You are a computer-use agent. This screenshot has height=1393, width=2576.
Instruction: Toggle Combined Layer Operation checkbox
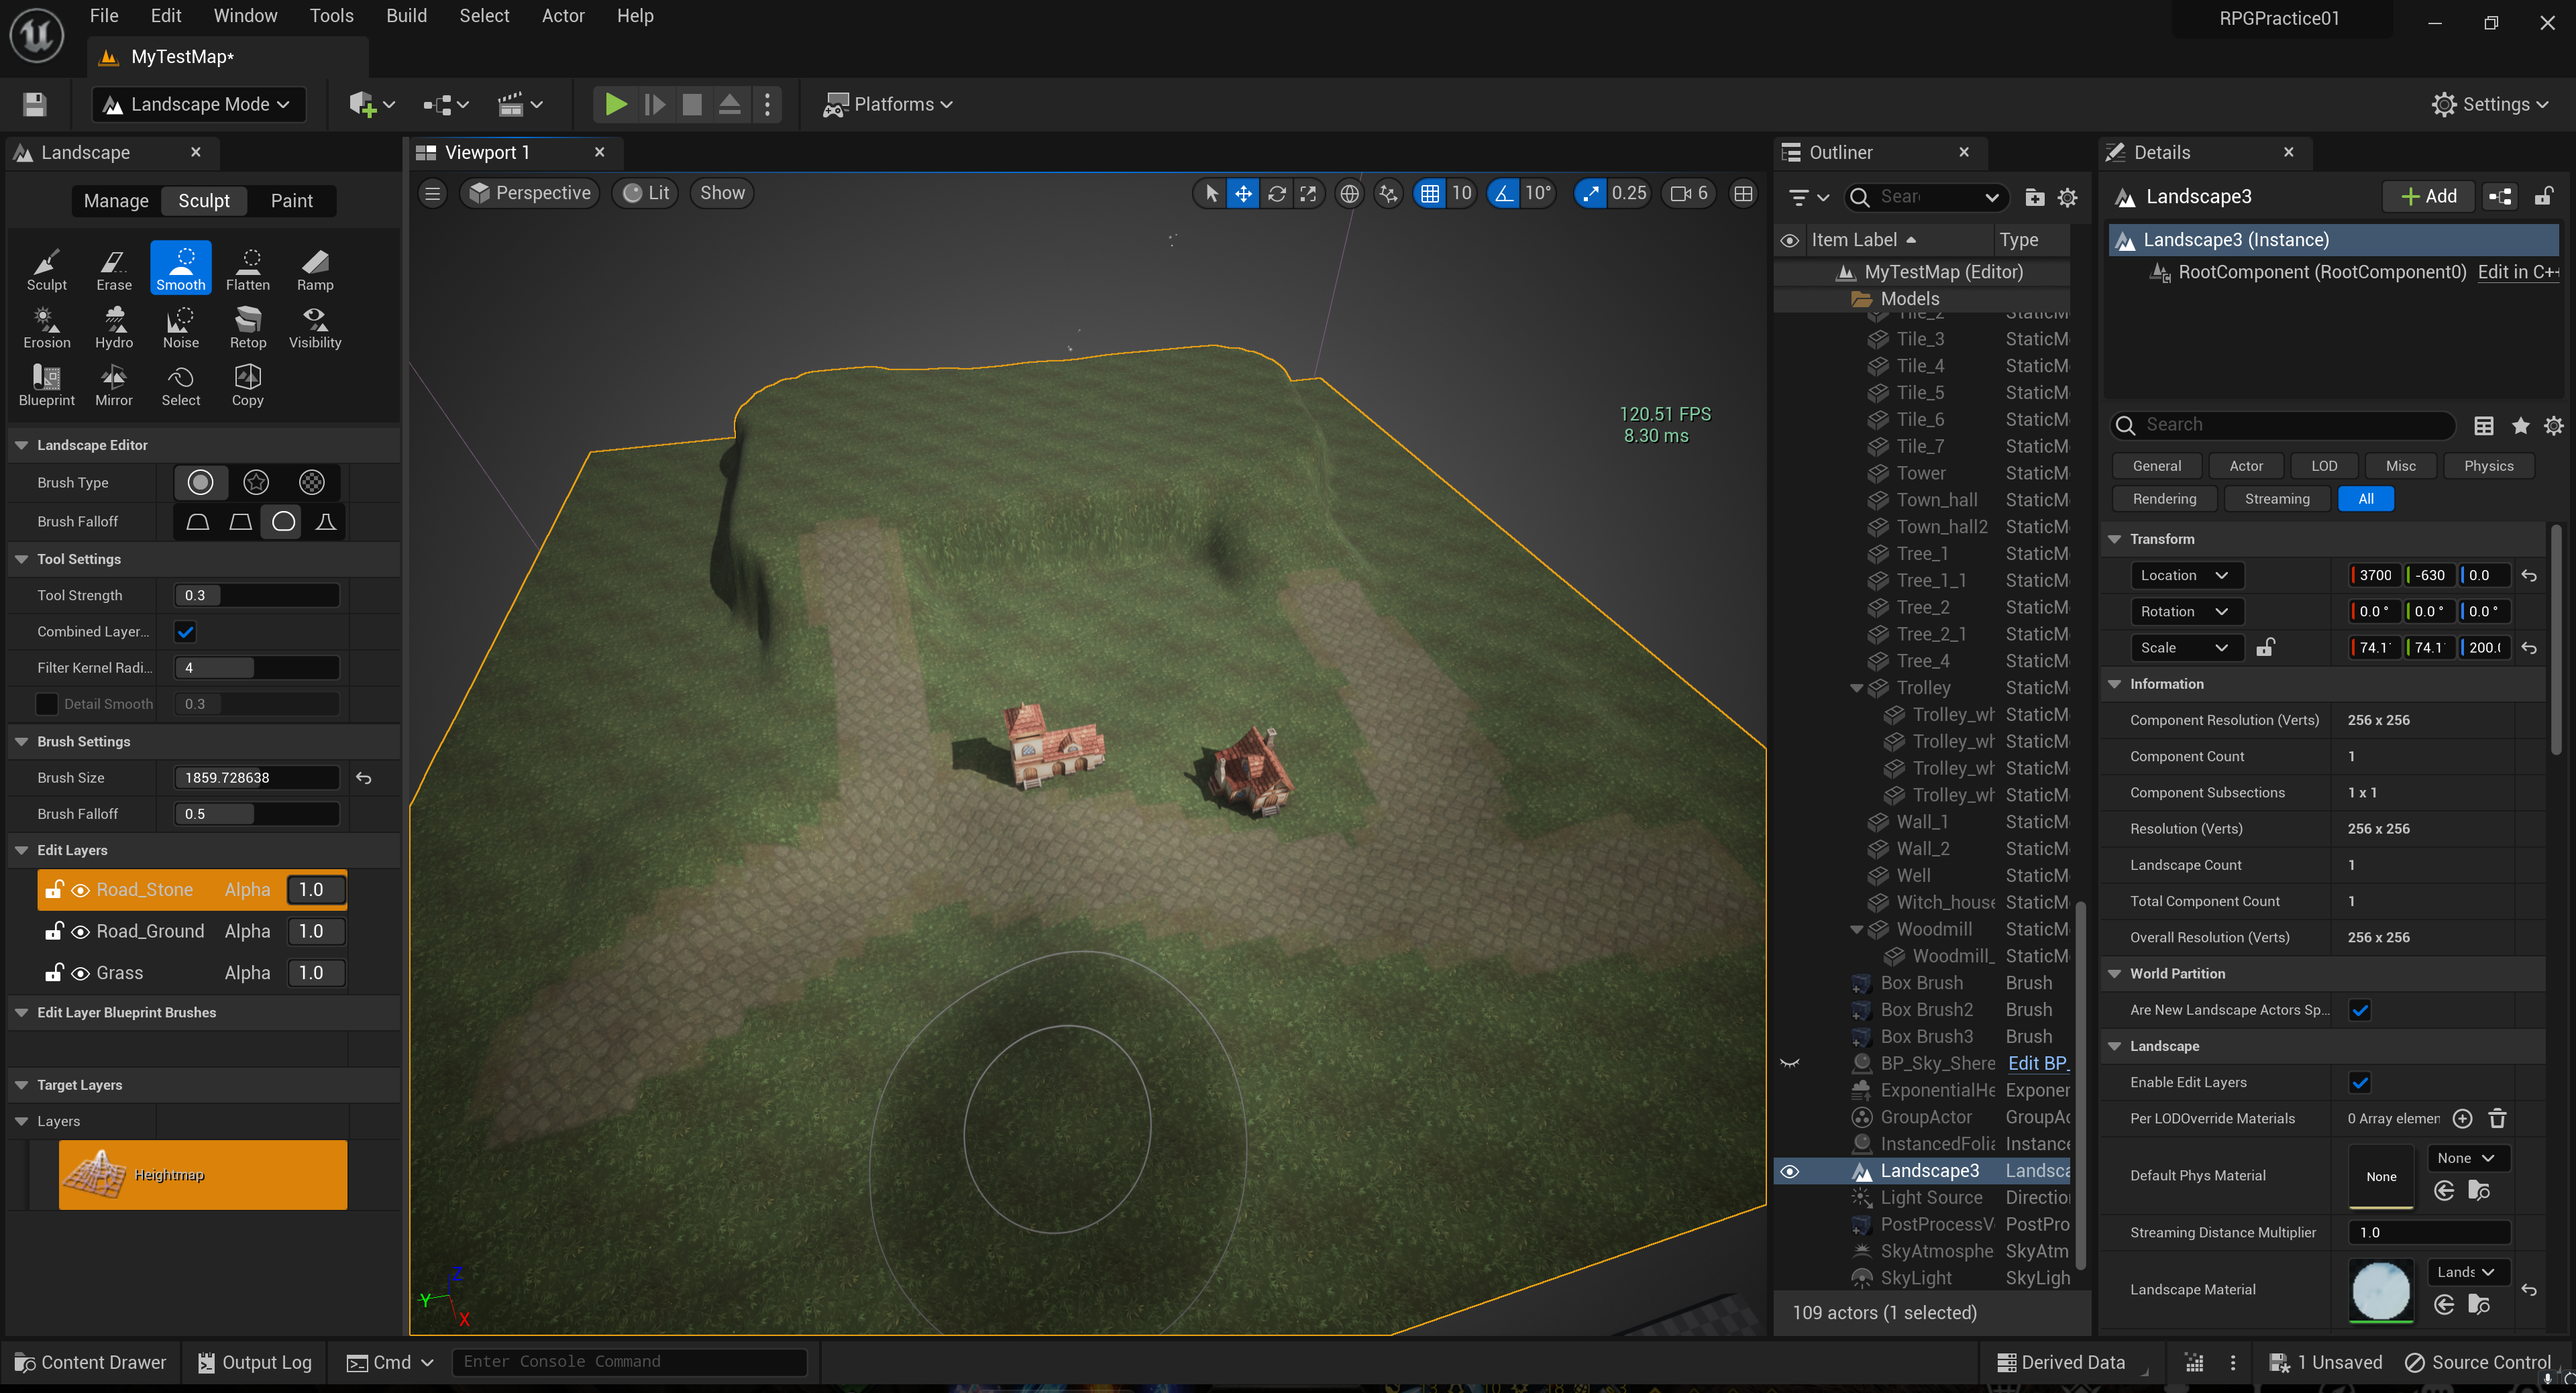pyautogui.click(x=185, y=631)
